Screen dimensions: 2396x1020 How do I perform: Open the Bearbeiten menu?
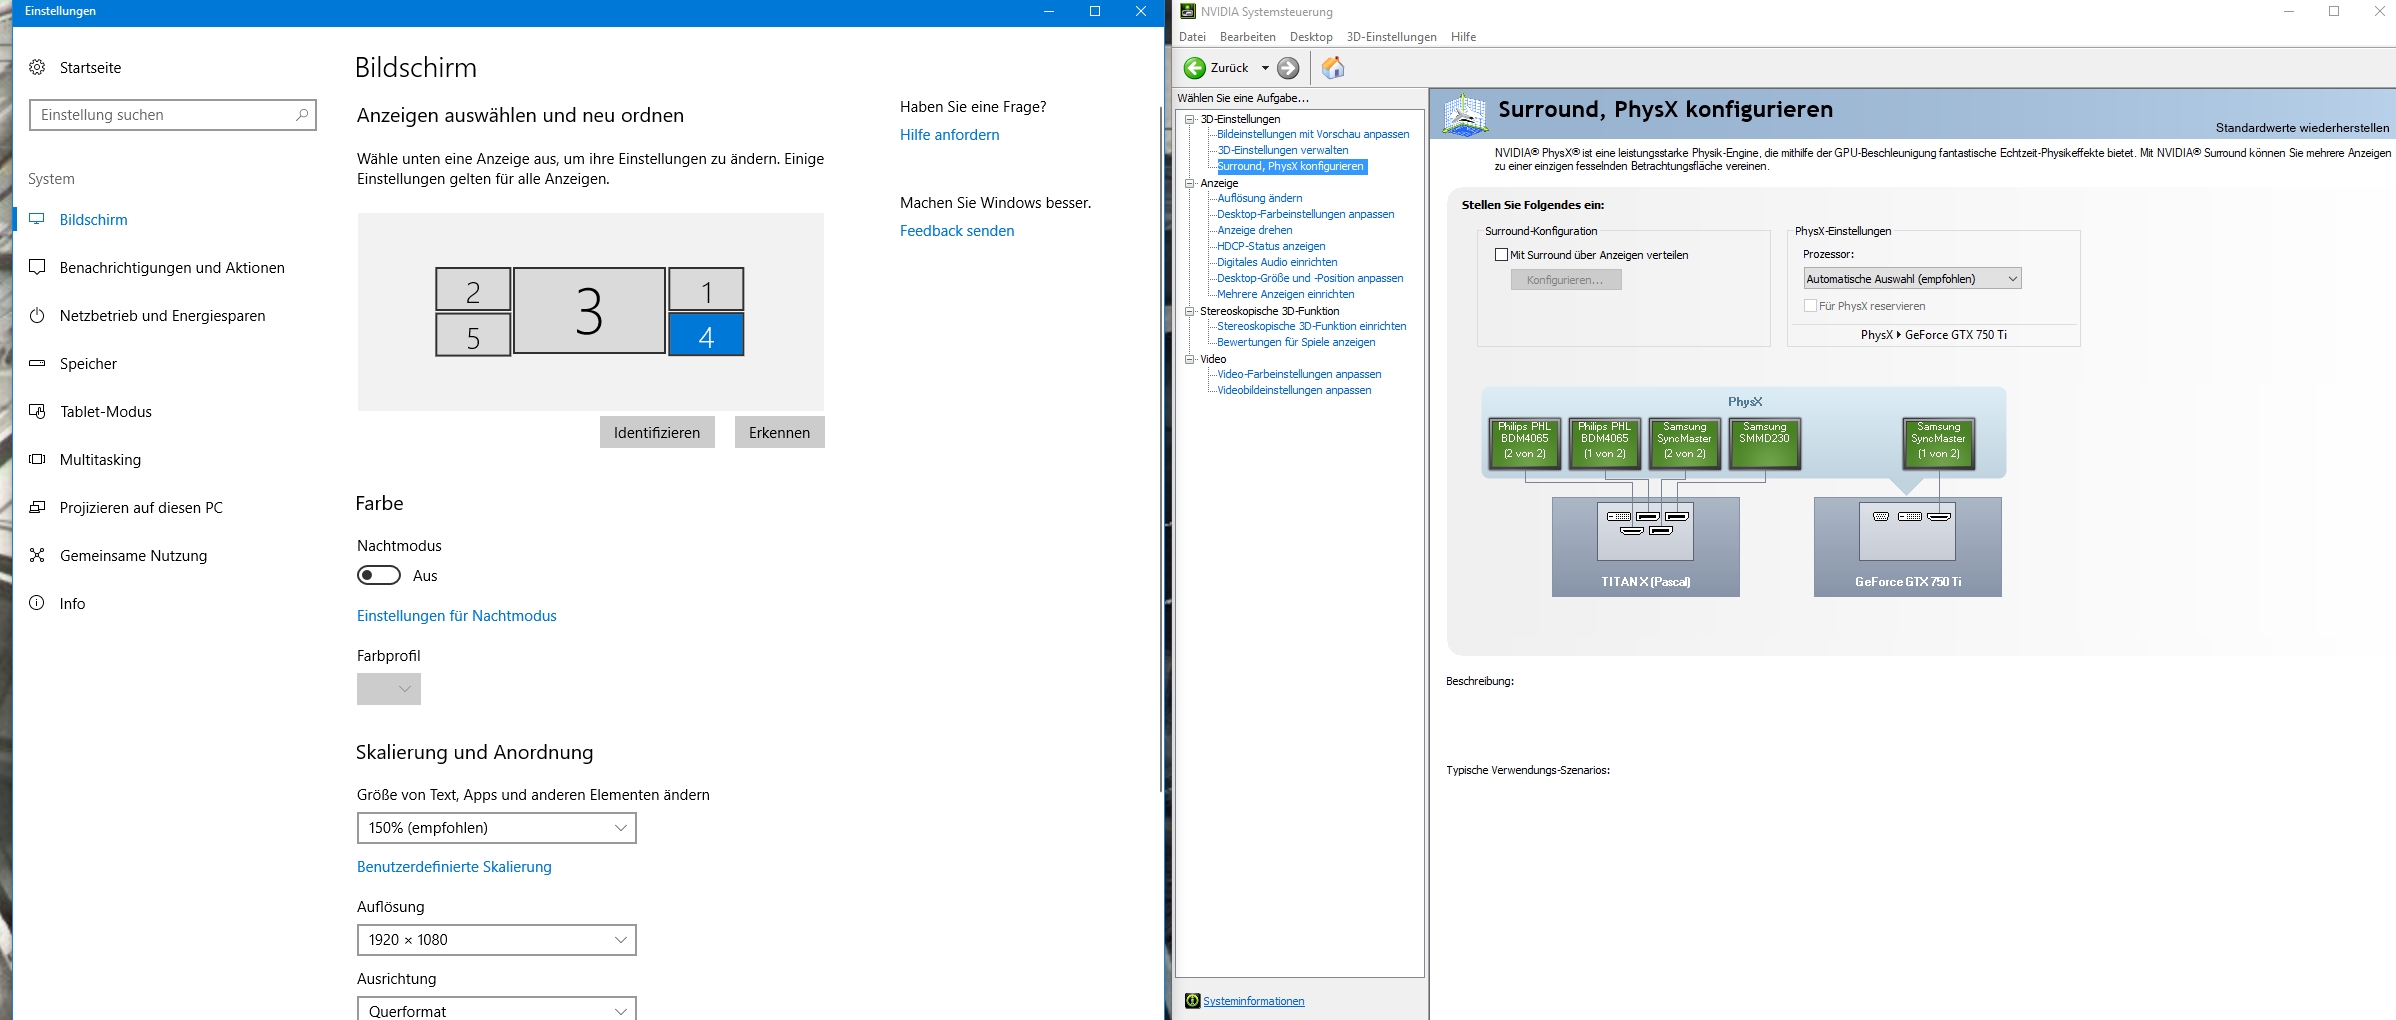click(1248, 37)
